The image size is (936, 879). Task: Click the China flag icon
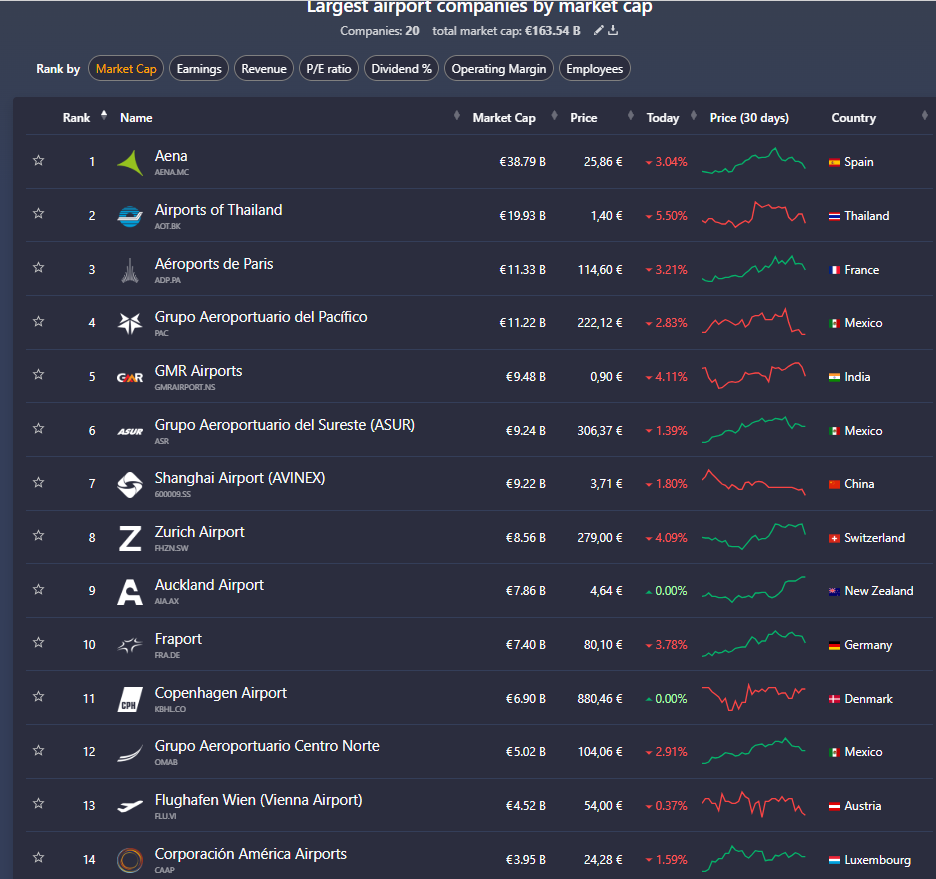[835, 484]
